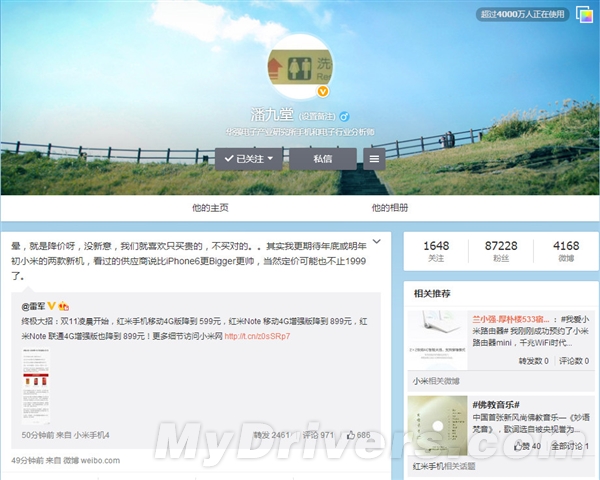View the 1648 关注 following count
This screenshot has height=480, width=600.
[x=436, y=251]
